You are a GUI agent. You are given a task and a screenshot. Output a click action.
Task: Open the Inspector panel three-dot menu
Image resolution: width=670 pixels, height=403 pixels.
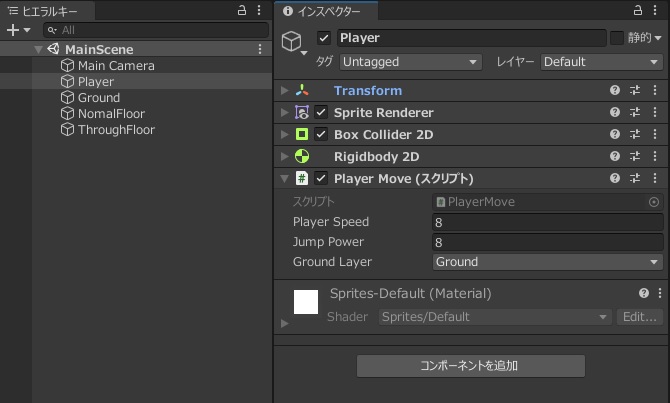(655, 10)
